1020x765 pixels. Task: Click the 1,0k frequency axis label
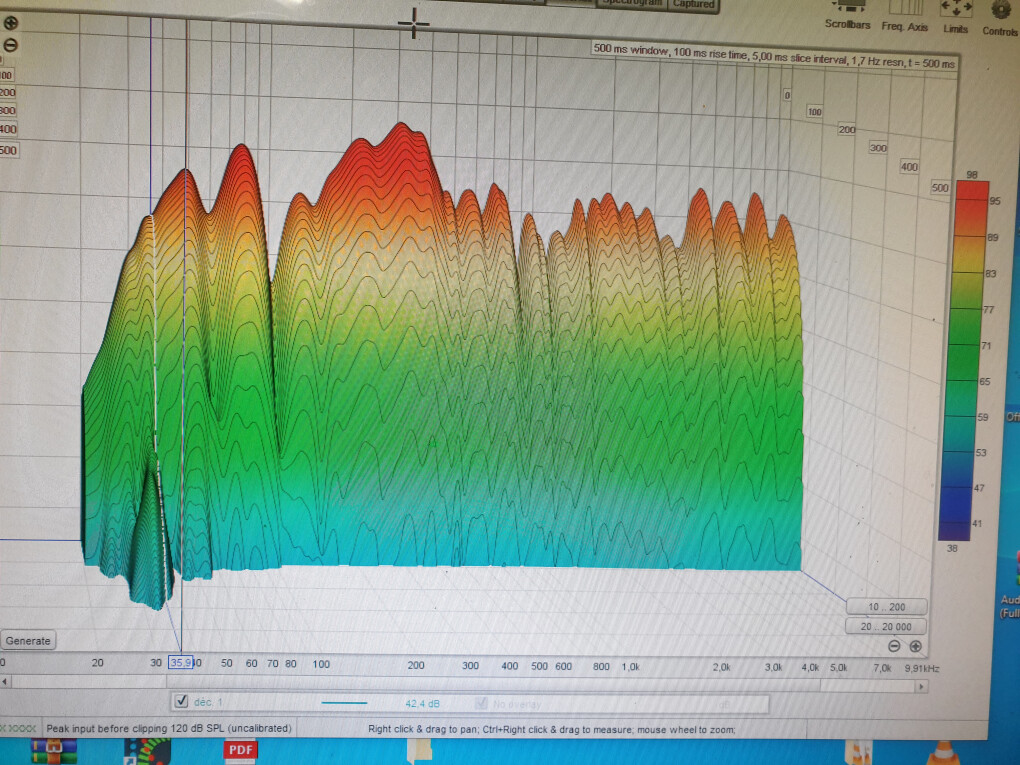click(630, 667)
